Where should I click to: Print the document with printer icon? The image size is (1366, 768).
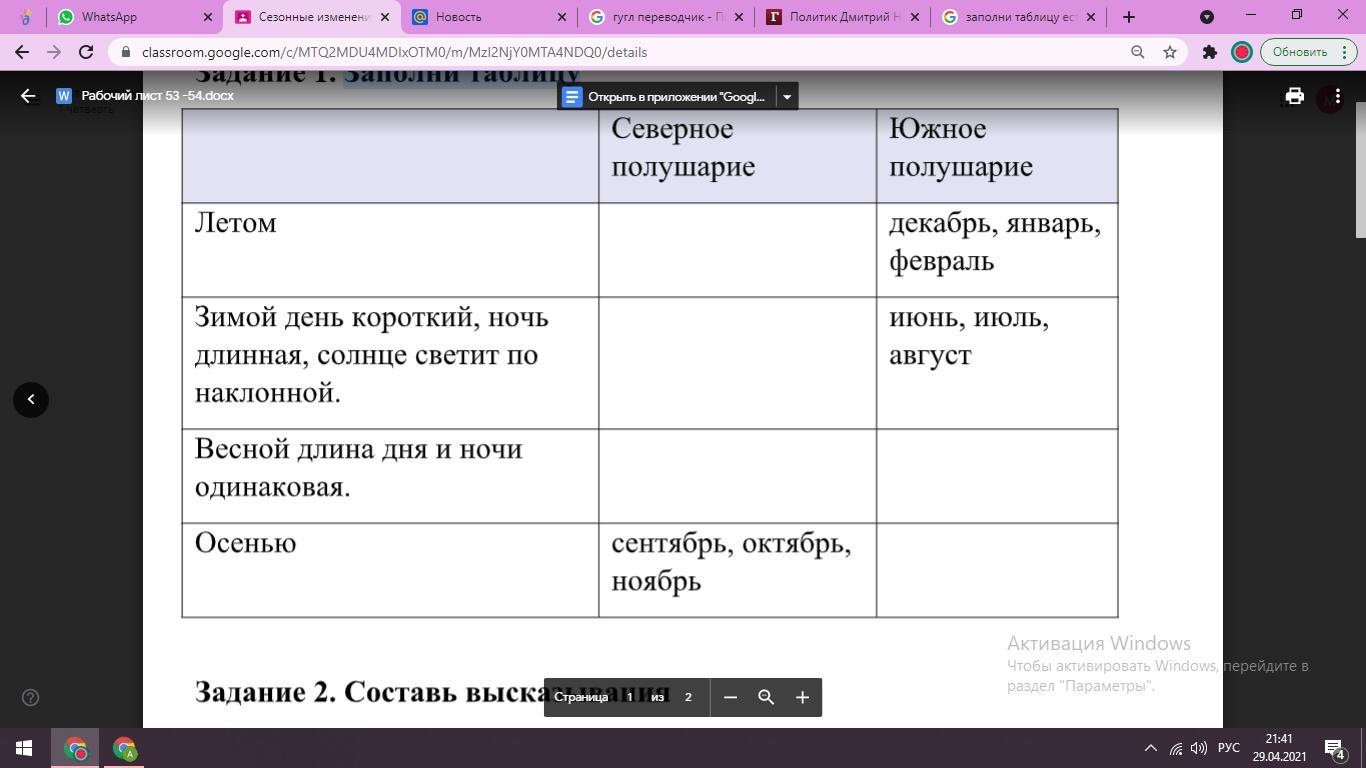(x=1294, y=96)
